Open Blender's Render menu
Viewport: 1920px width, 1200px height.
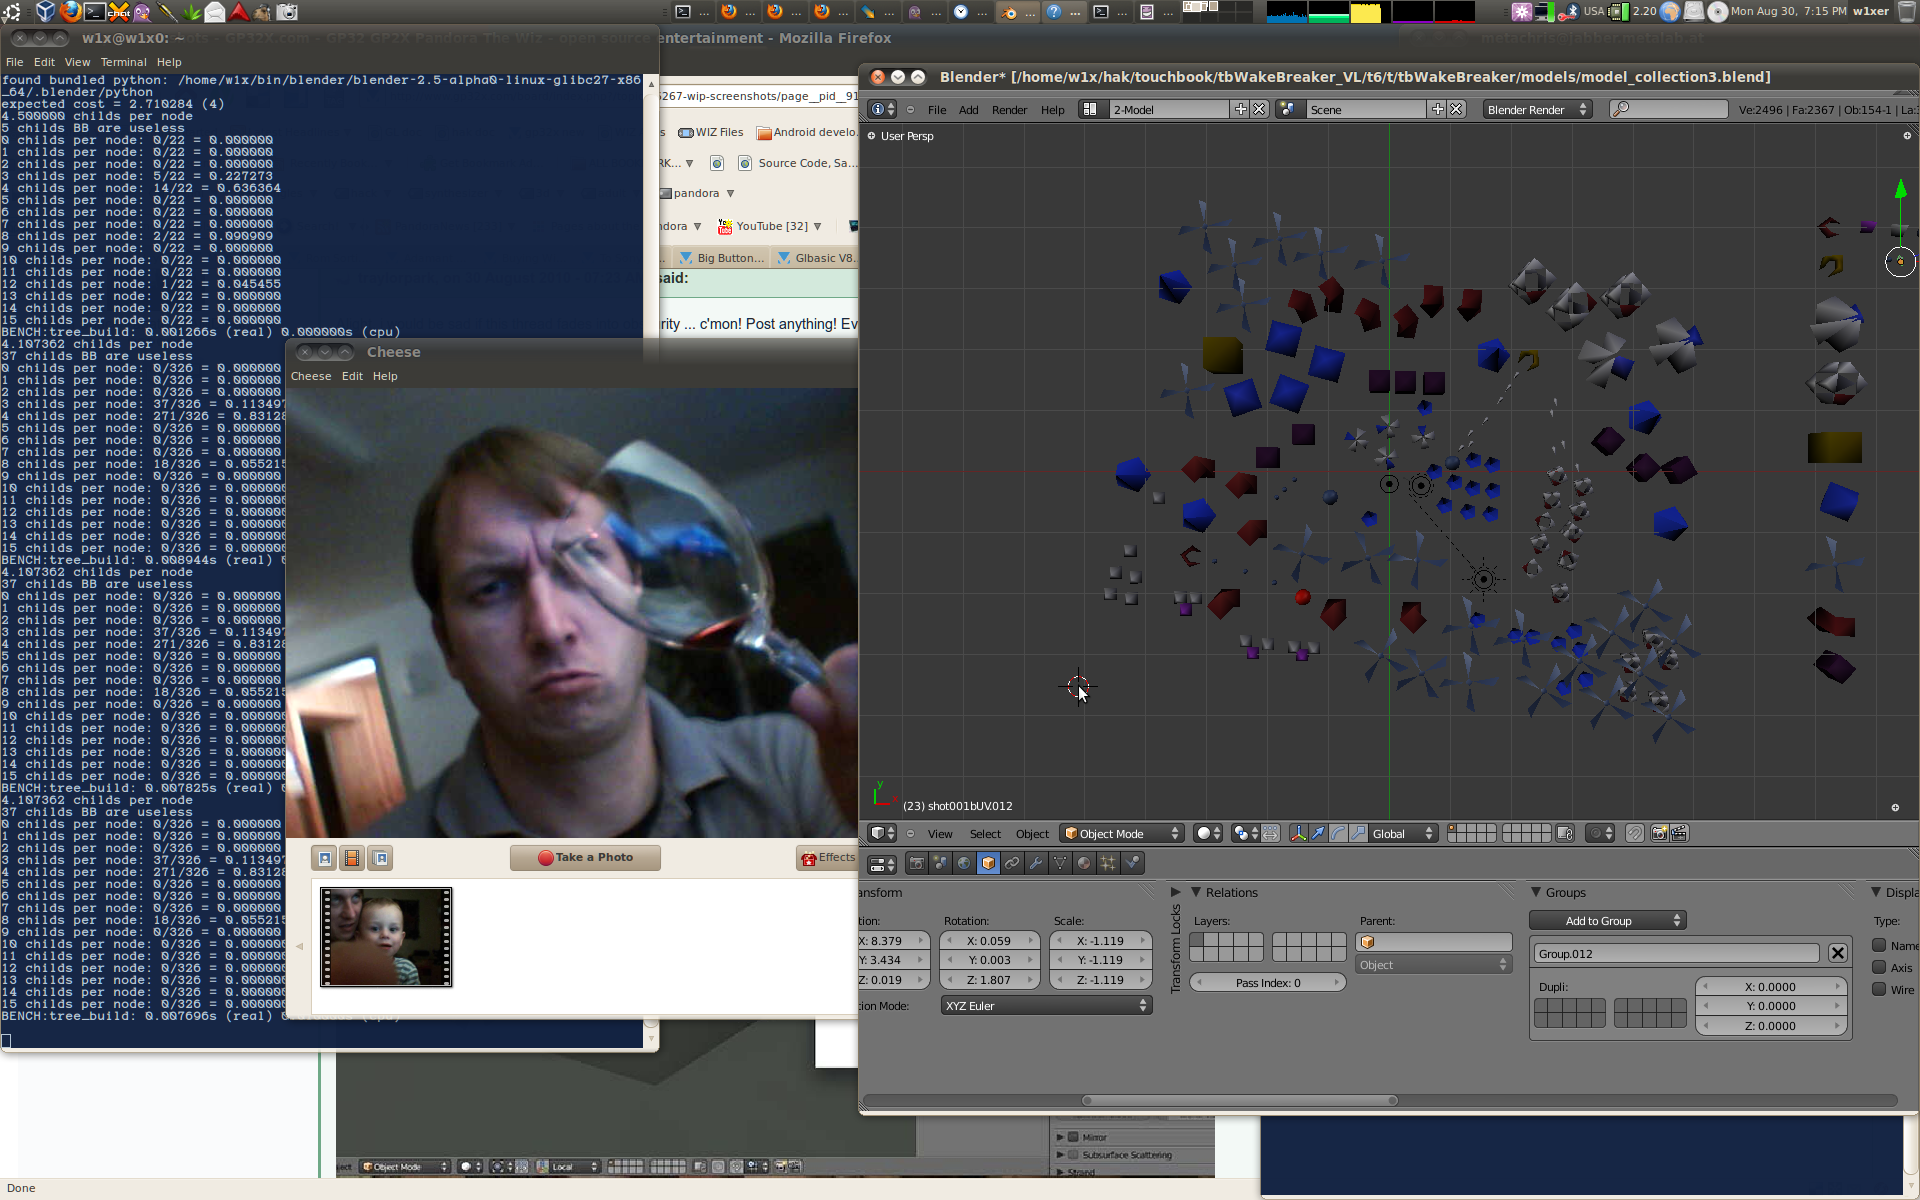1008,110
